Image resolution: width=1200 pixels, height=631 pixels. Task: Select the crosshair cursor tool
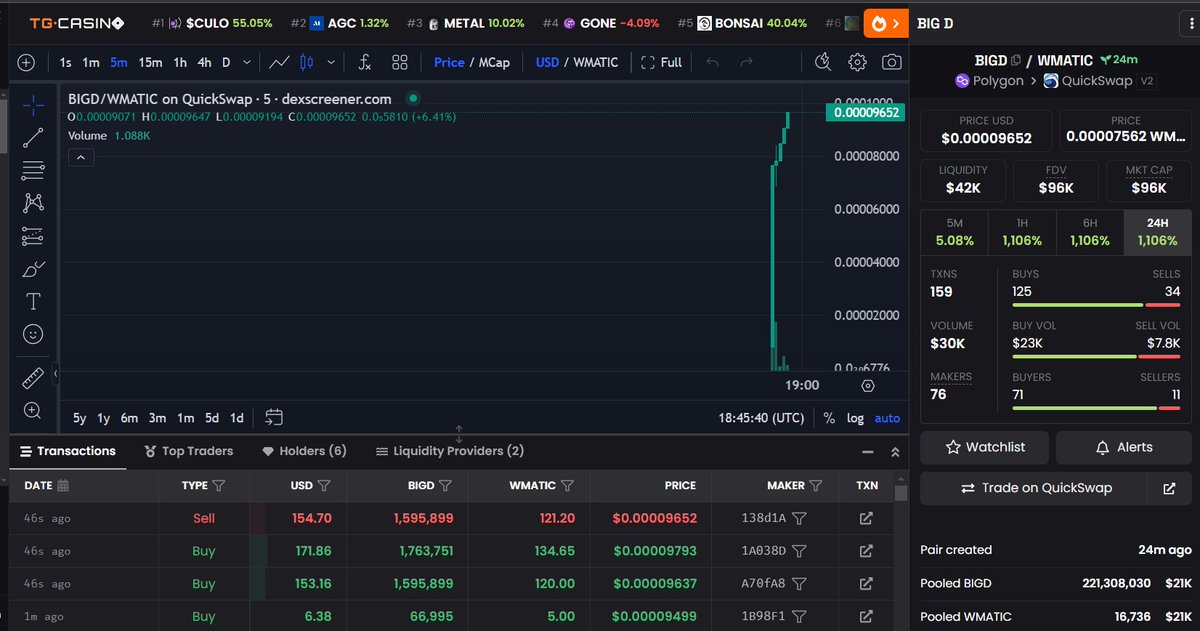[x=32, y=103]
